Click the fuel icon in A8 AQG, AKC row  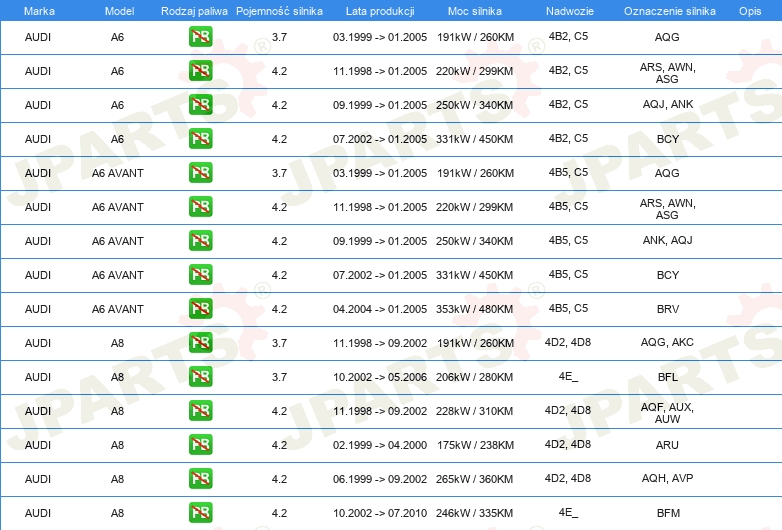200,343
